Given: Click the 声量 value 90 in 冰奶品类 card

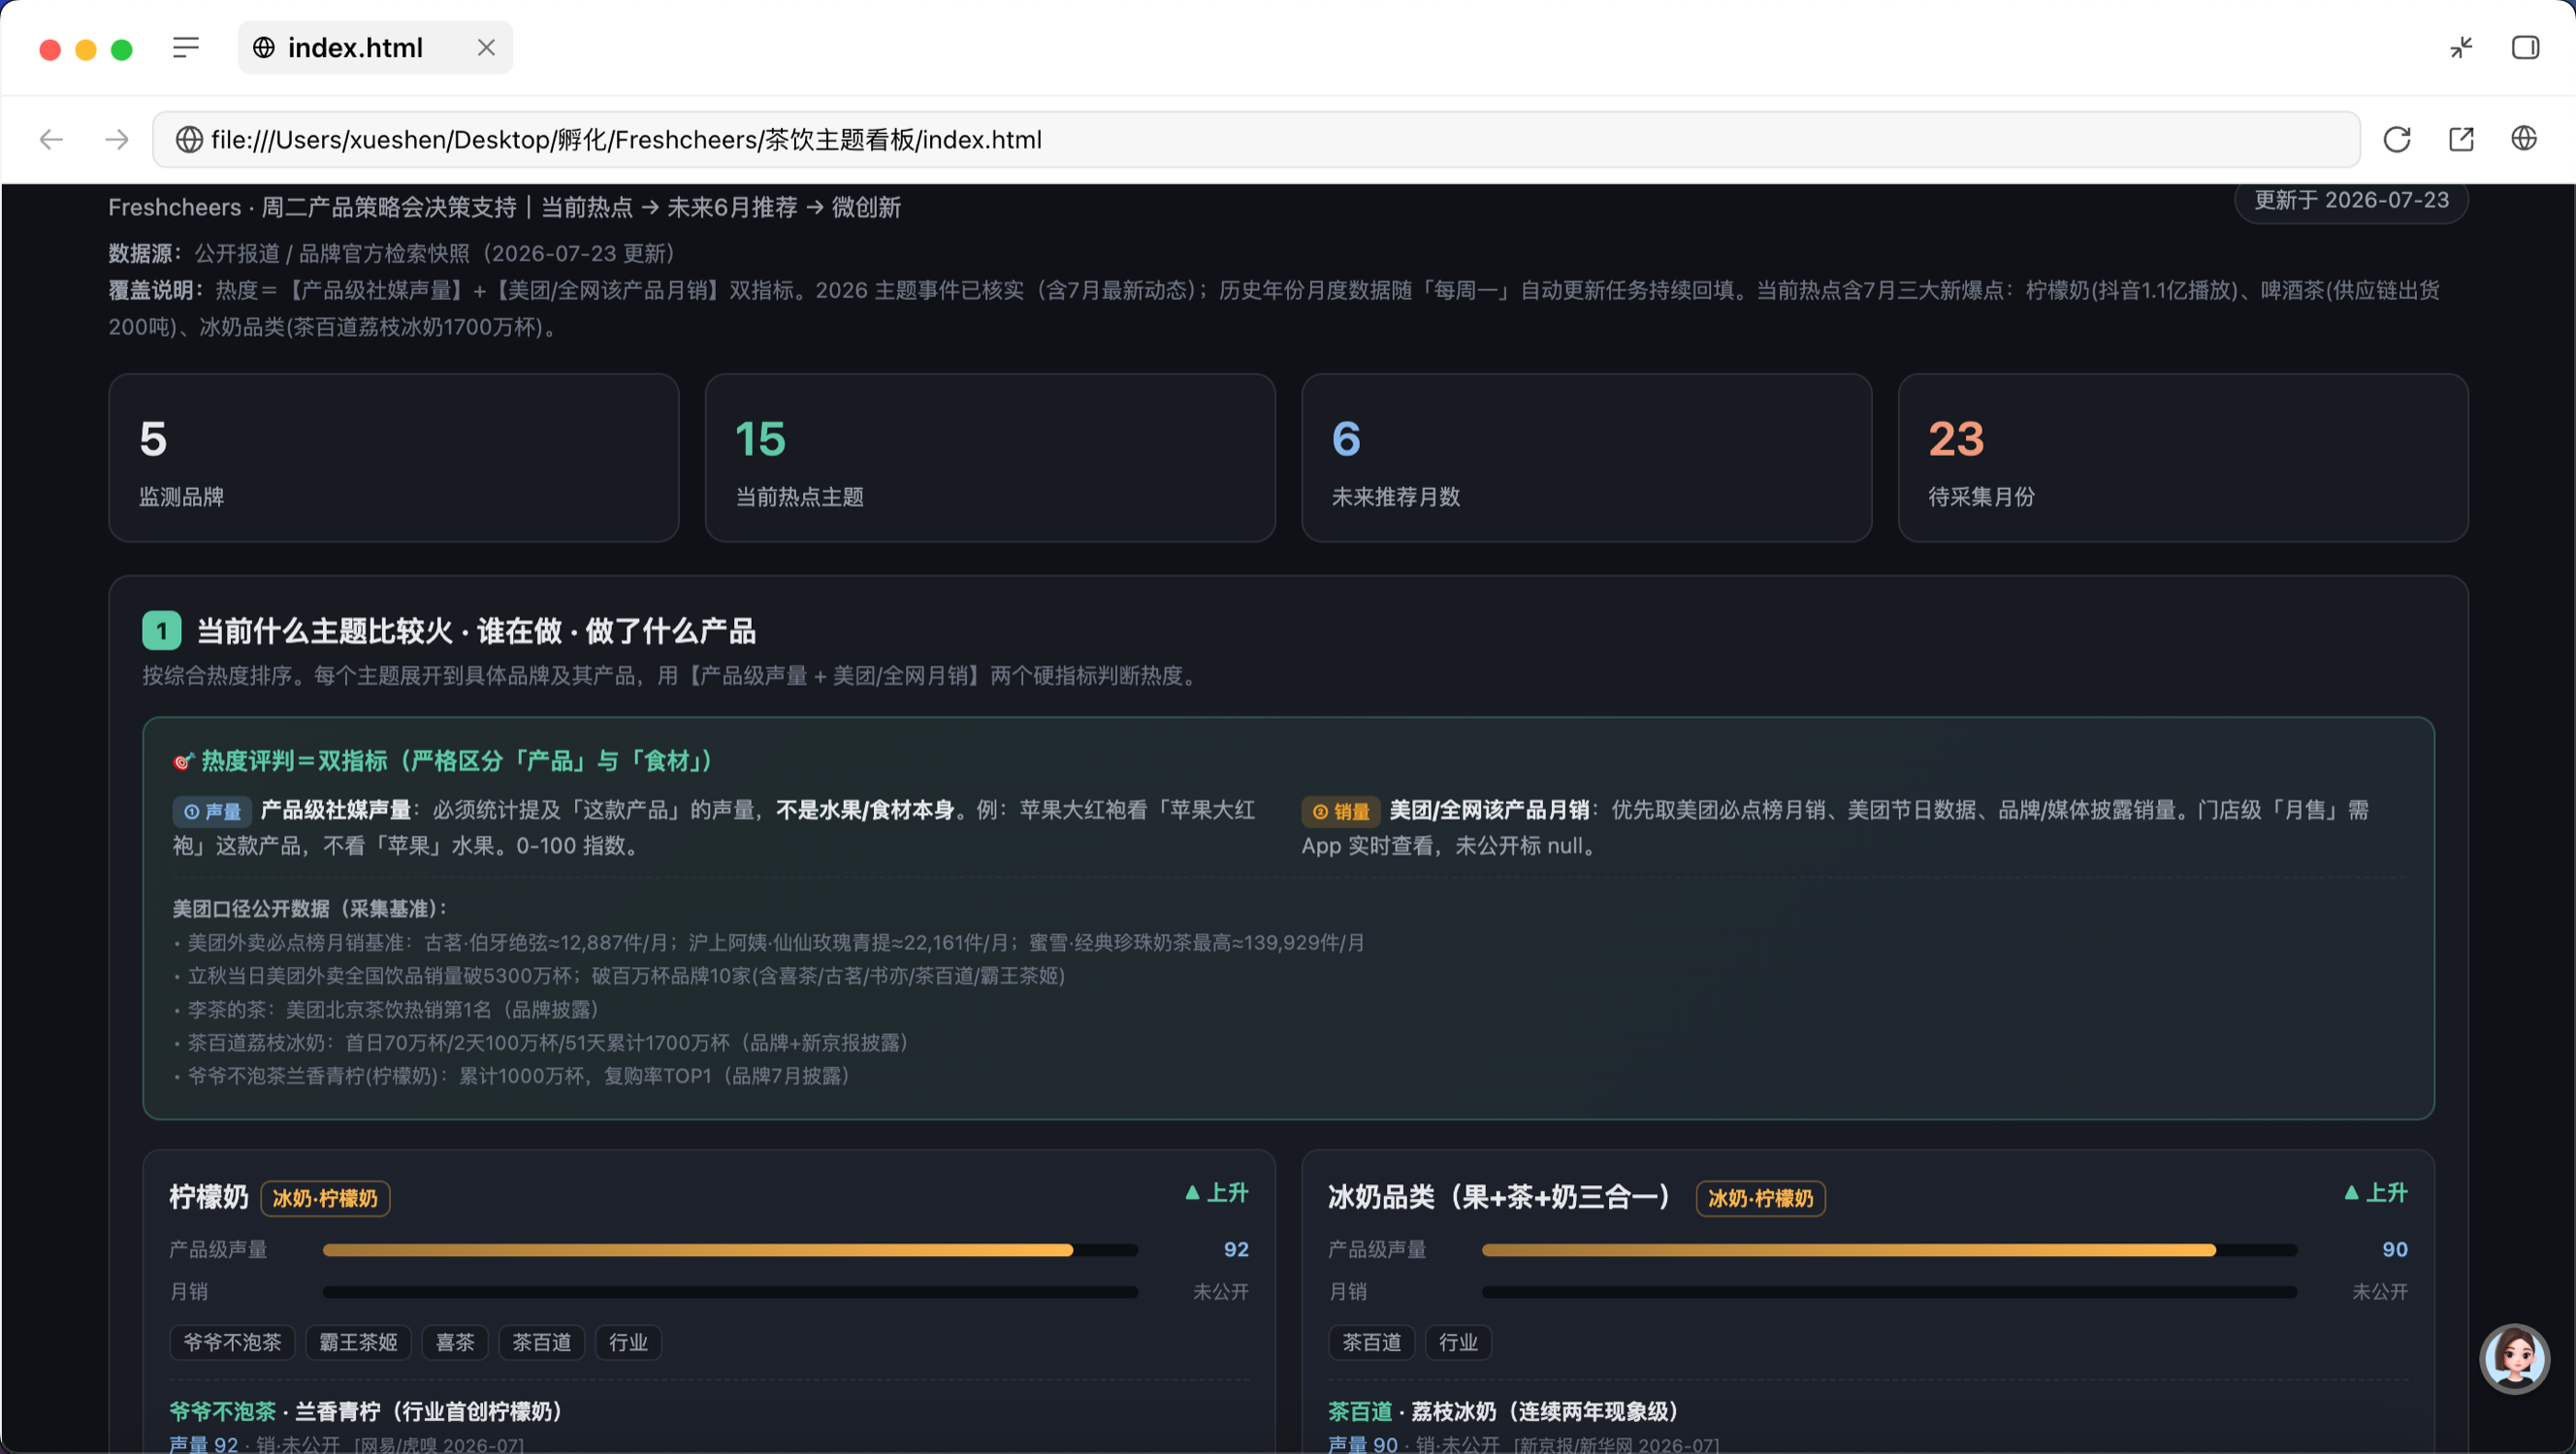Looking at the screenshot, I should point(2395,1250).
